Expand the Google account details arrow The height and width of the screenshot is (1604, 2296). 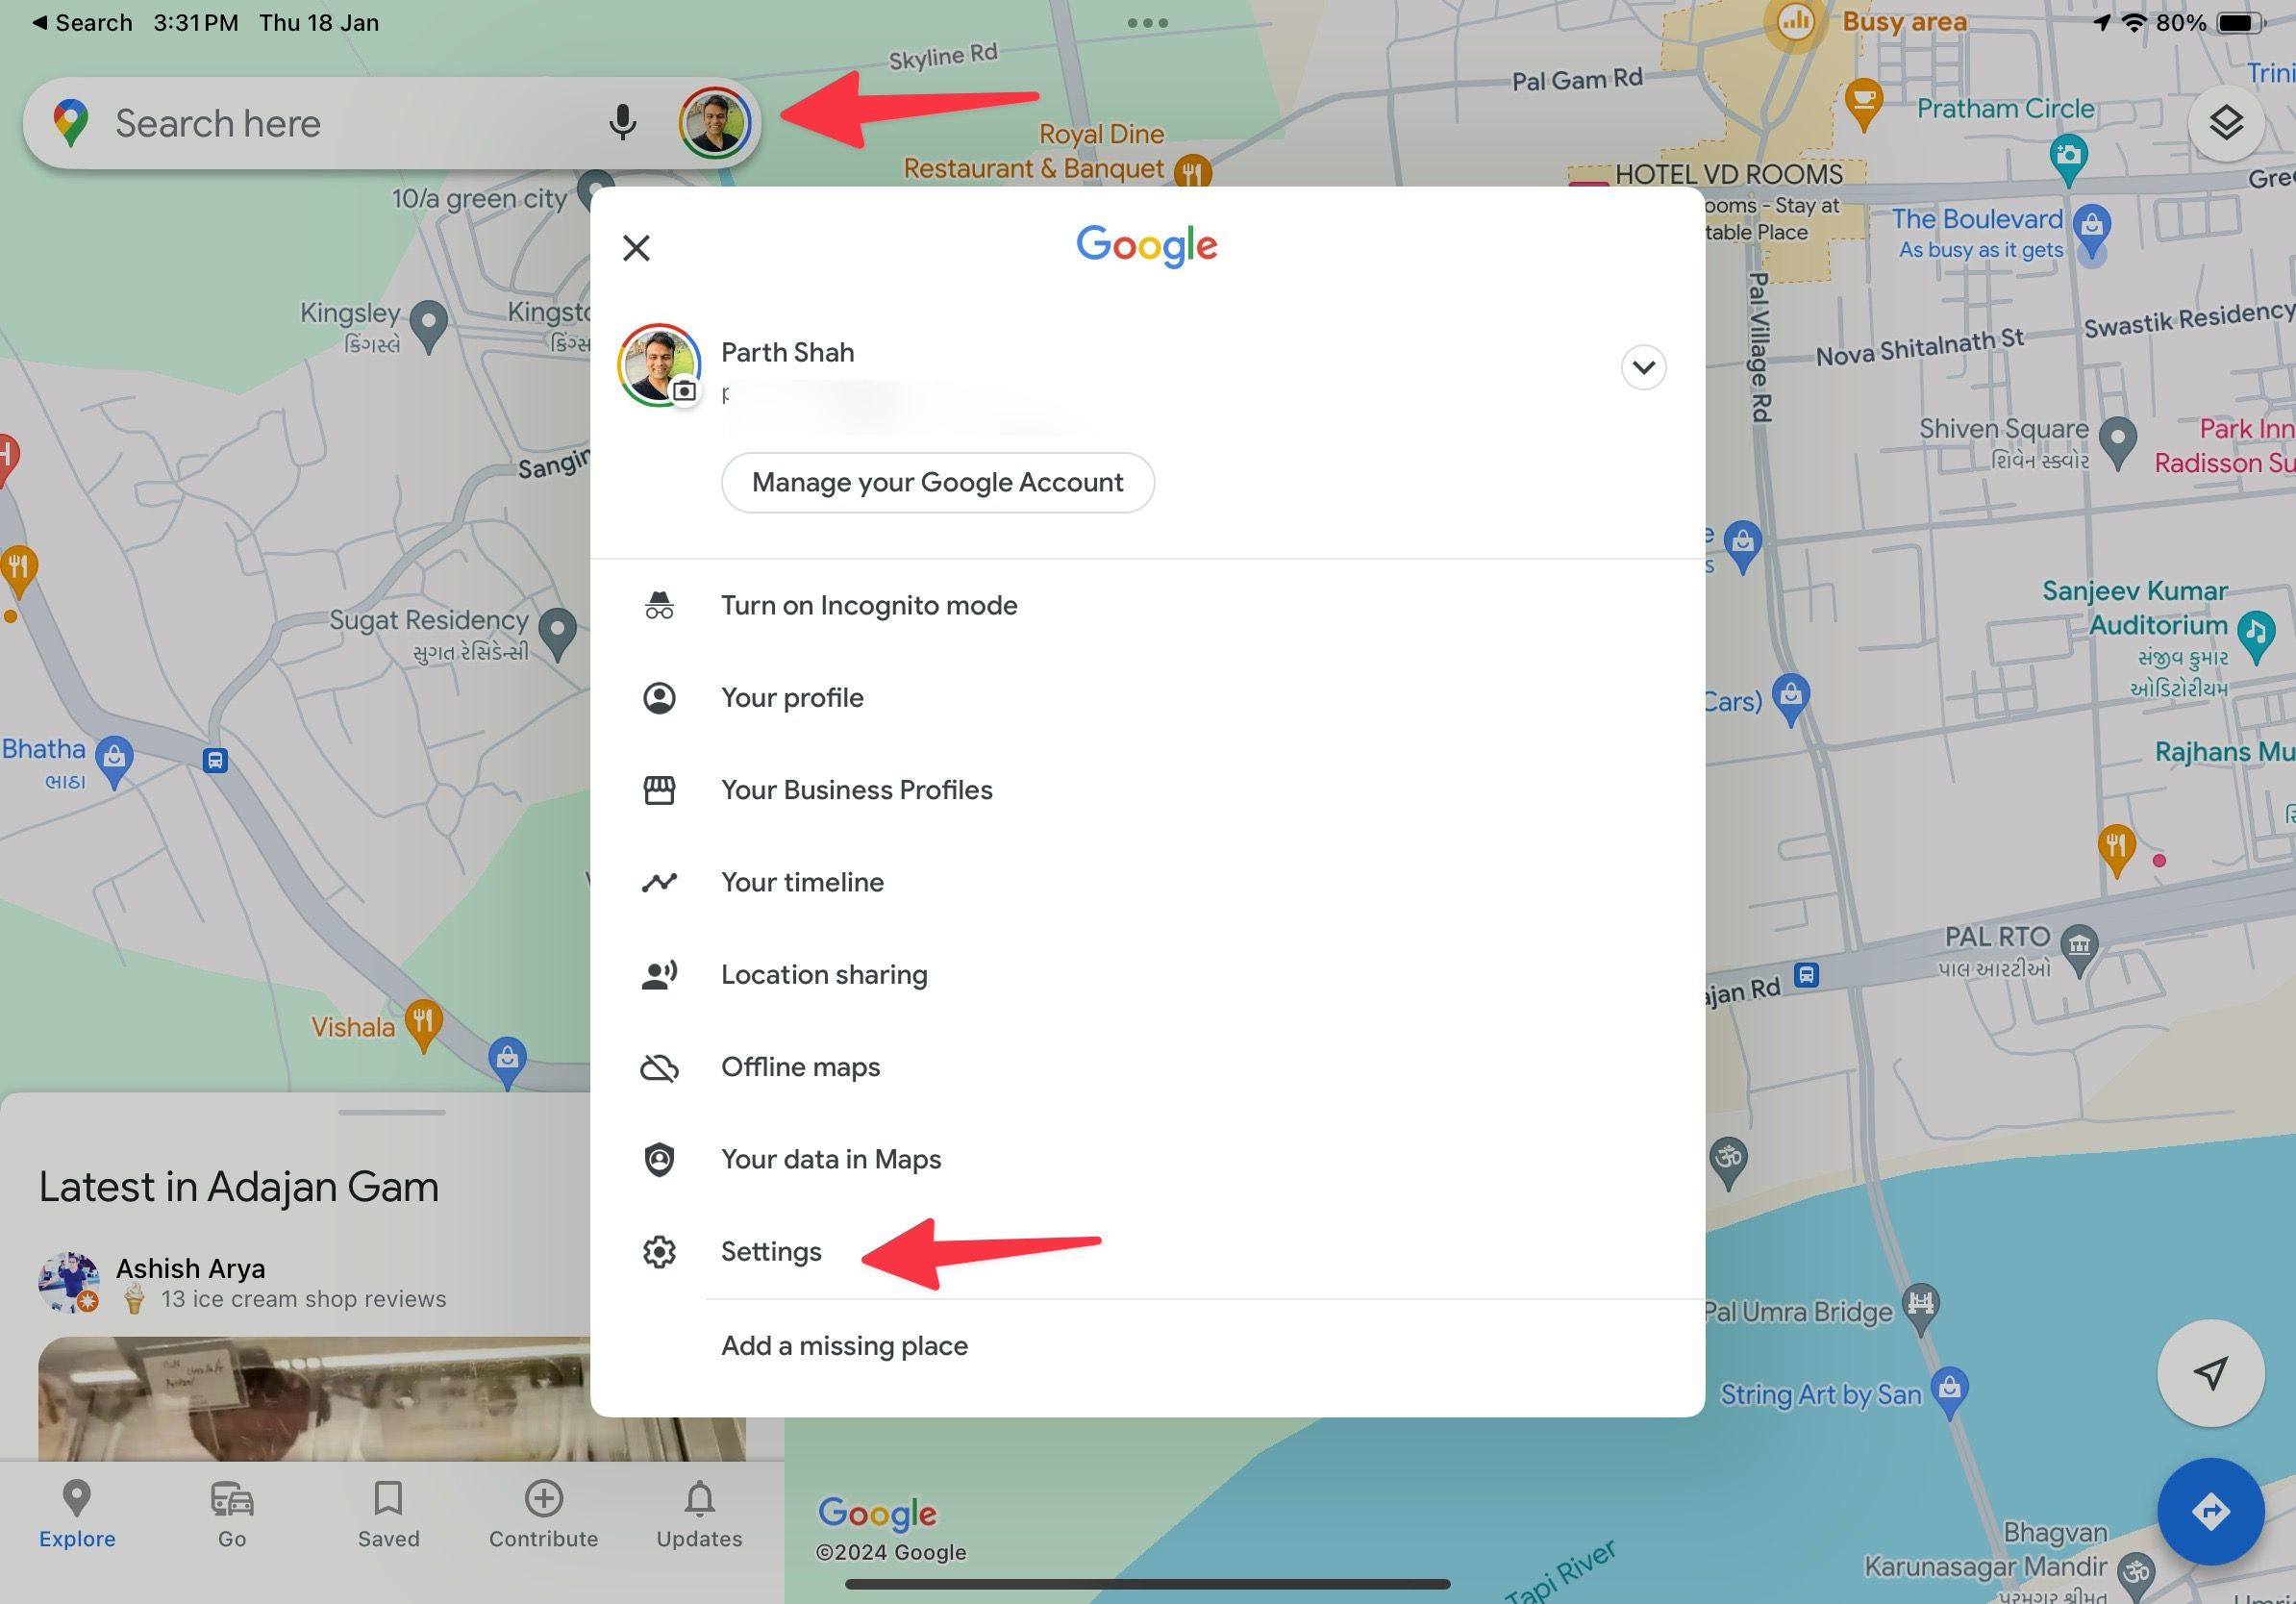[x=1642, y=366]
